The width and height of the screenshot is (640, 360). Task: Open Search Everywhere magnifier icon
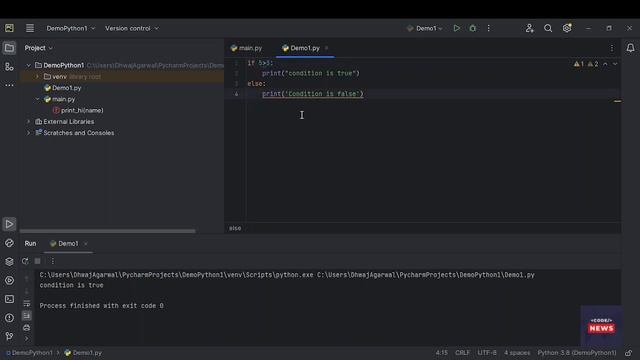tap(548, 28)
